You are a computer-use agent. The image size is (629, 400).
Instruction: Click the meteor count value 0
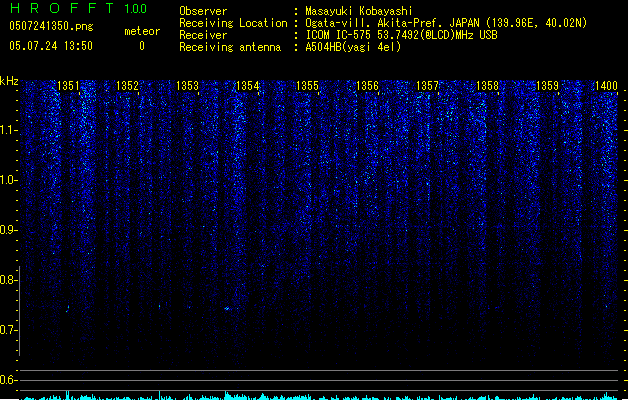pyautogui.click(x=142, y=46)
